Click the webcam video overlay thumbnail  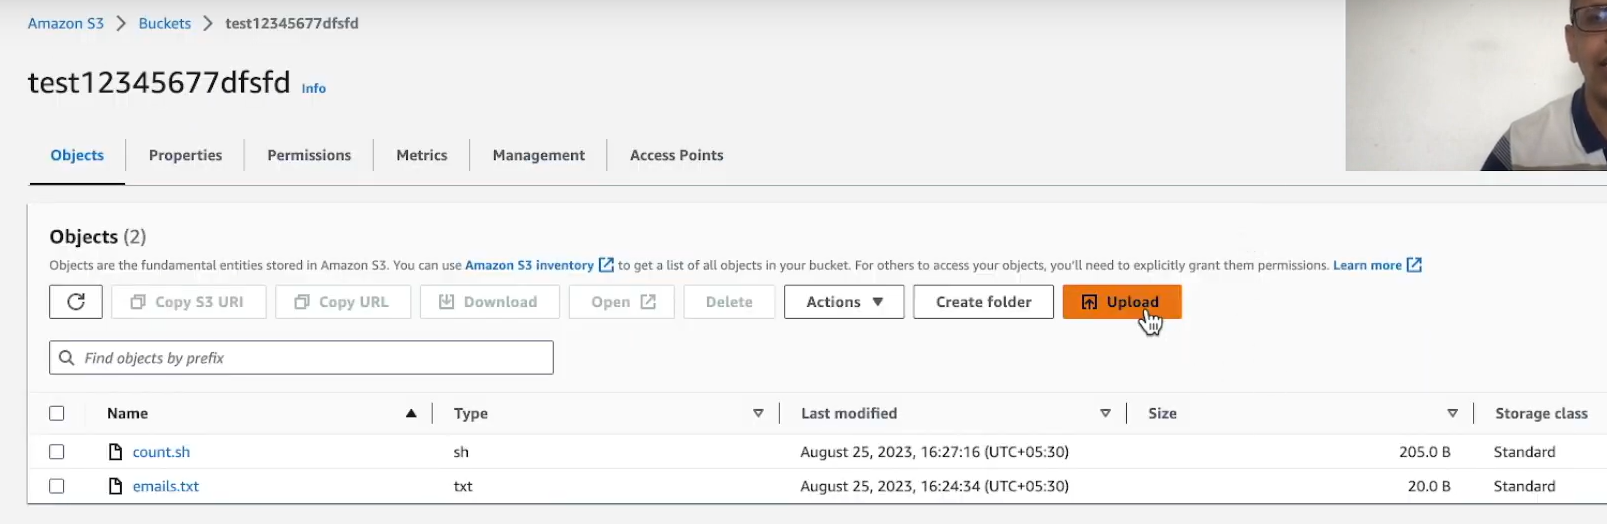coord(1476,85)
